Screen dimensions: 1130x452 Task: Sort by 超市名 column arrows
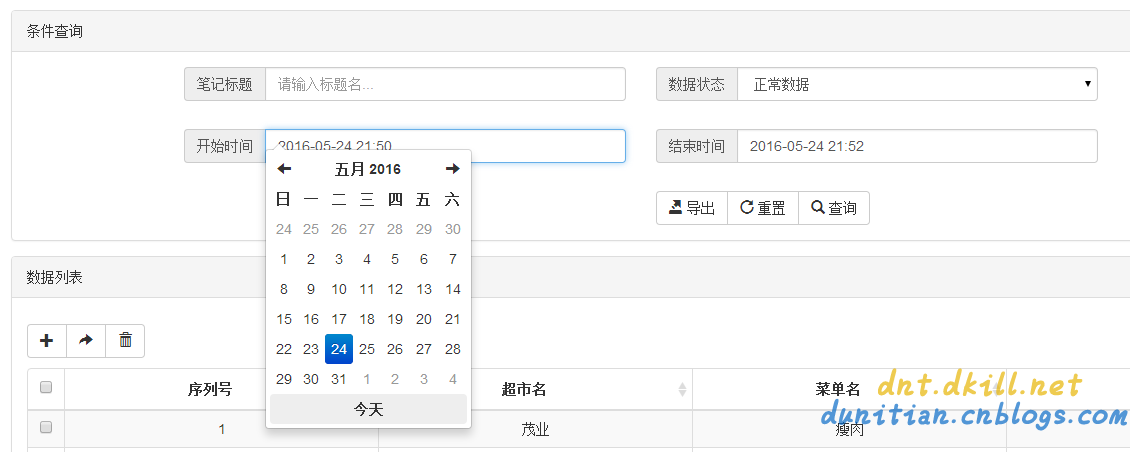point(682,390)
